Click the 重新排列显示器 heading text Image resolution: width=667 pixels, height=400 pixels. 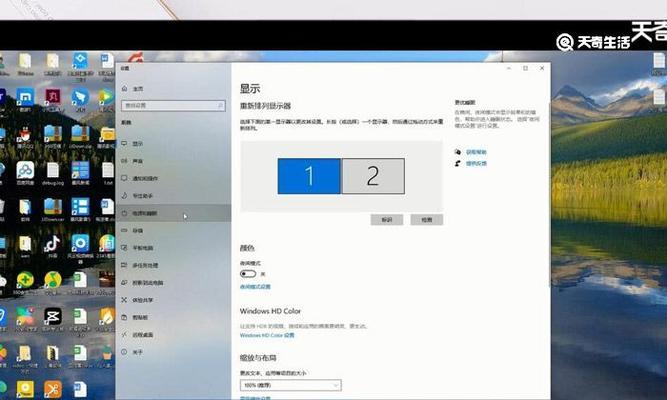click(265, 106)
